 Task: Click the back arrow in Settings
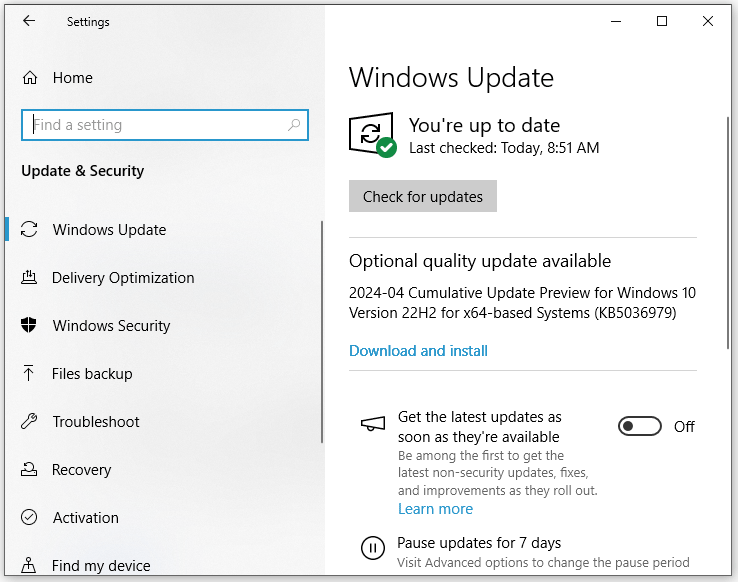29,21
